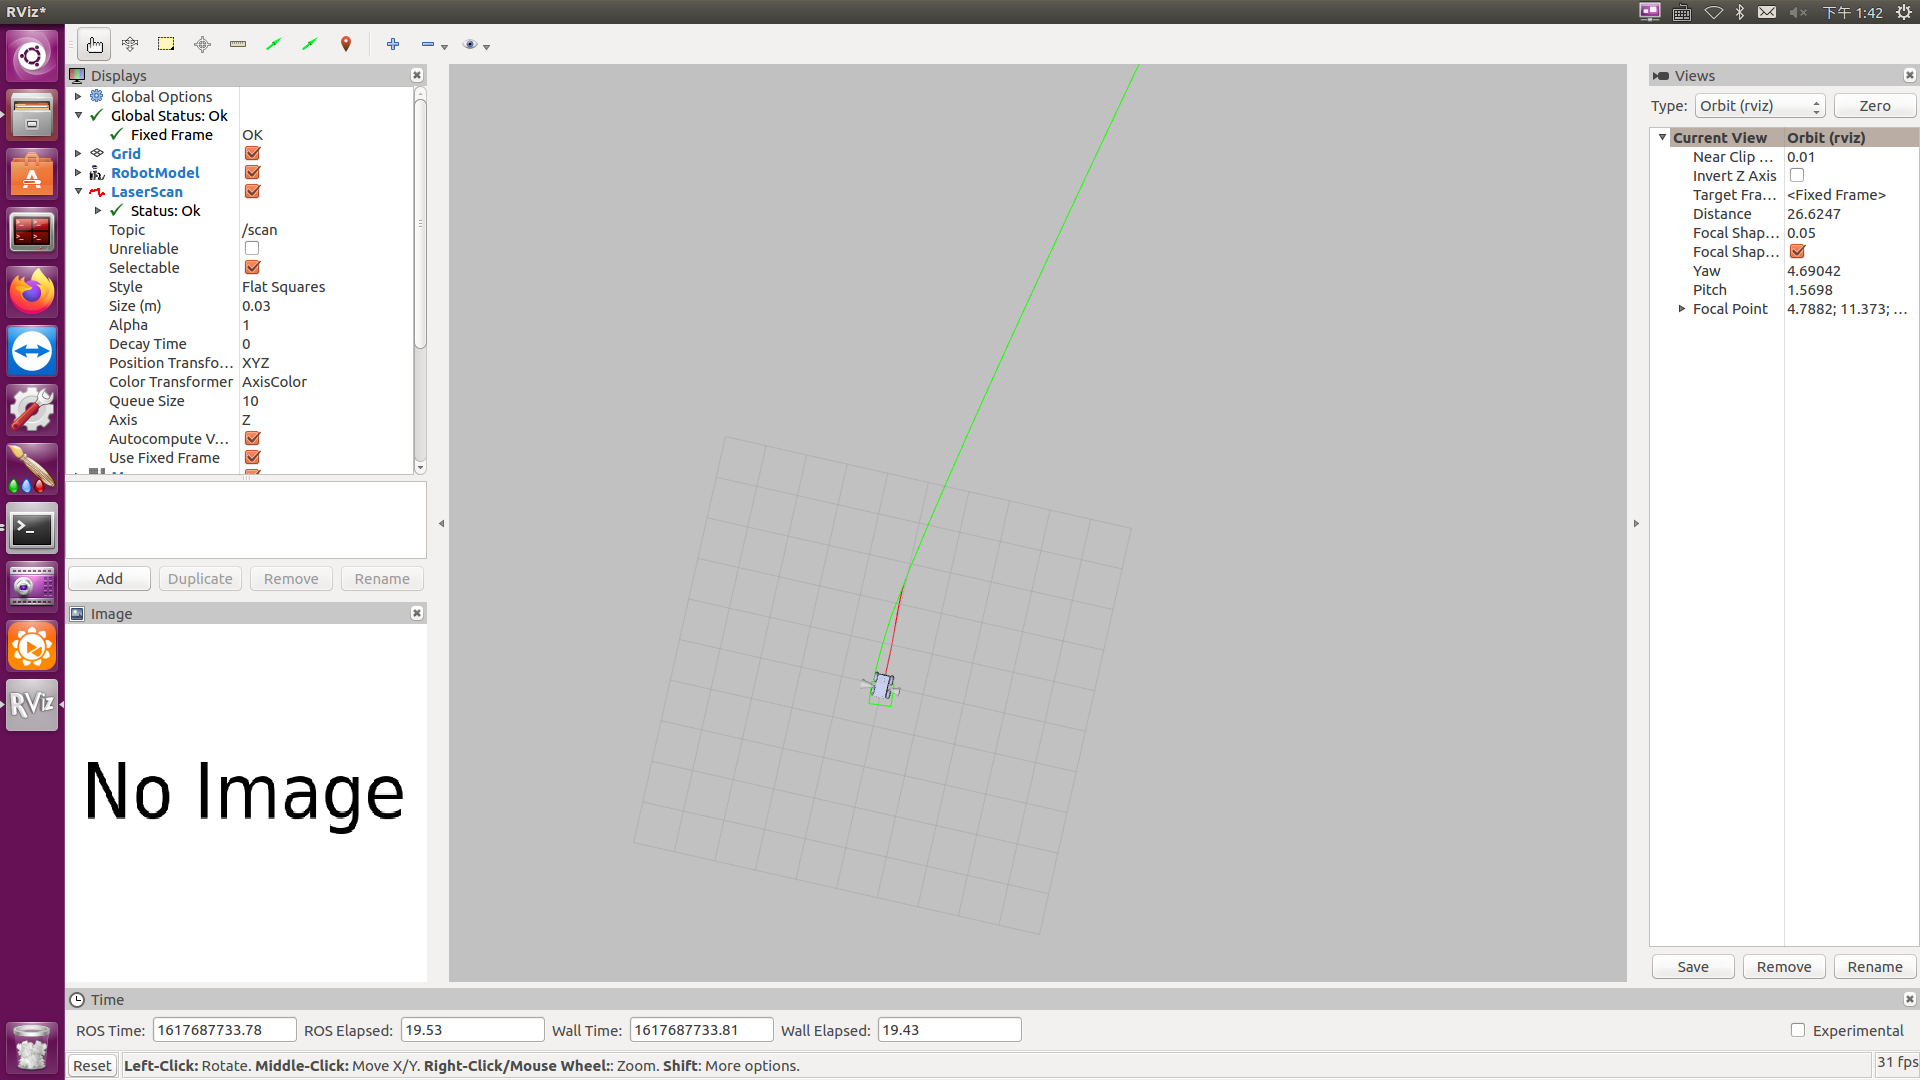Open the view Type dropdown
This screenshot has width=1920, height=1080.
pyautogui.click(x=1759, y=106)
